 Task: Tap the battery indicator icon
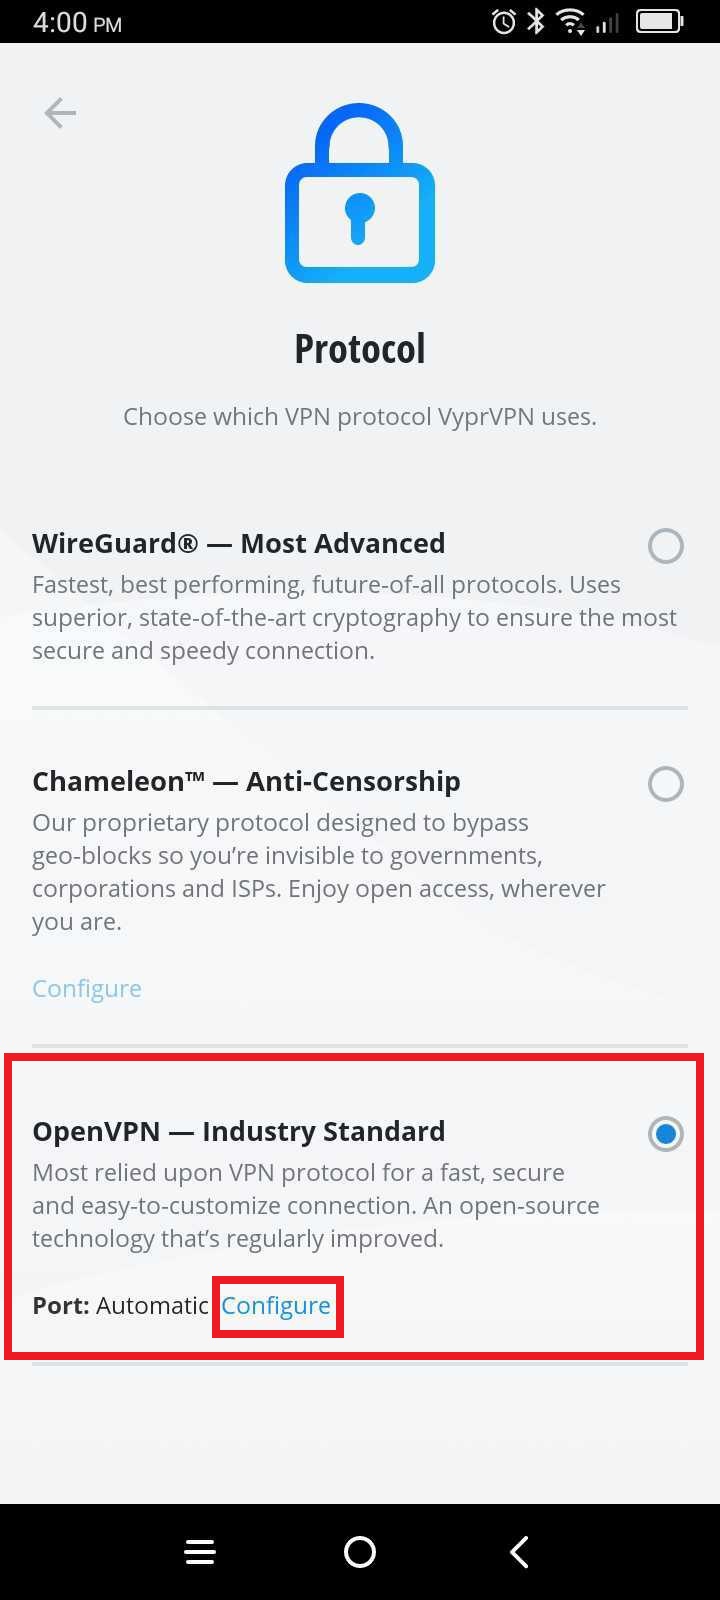tap(659, 21)
